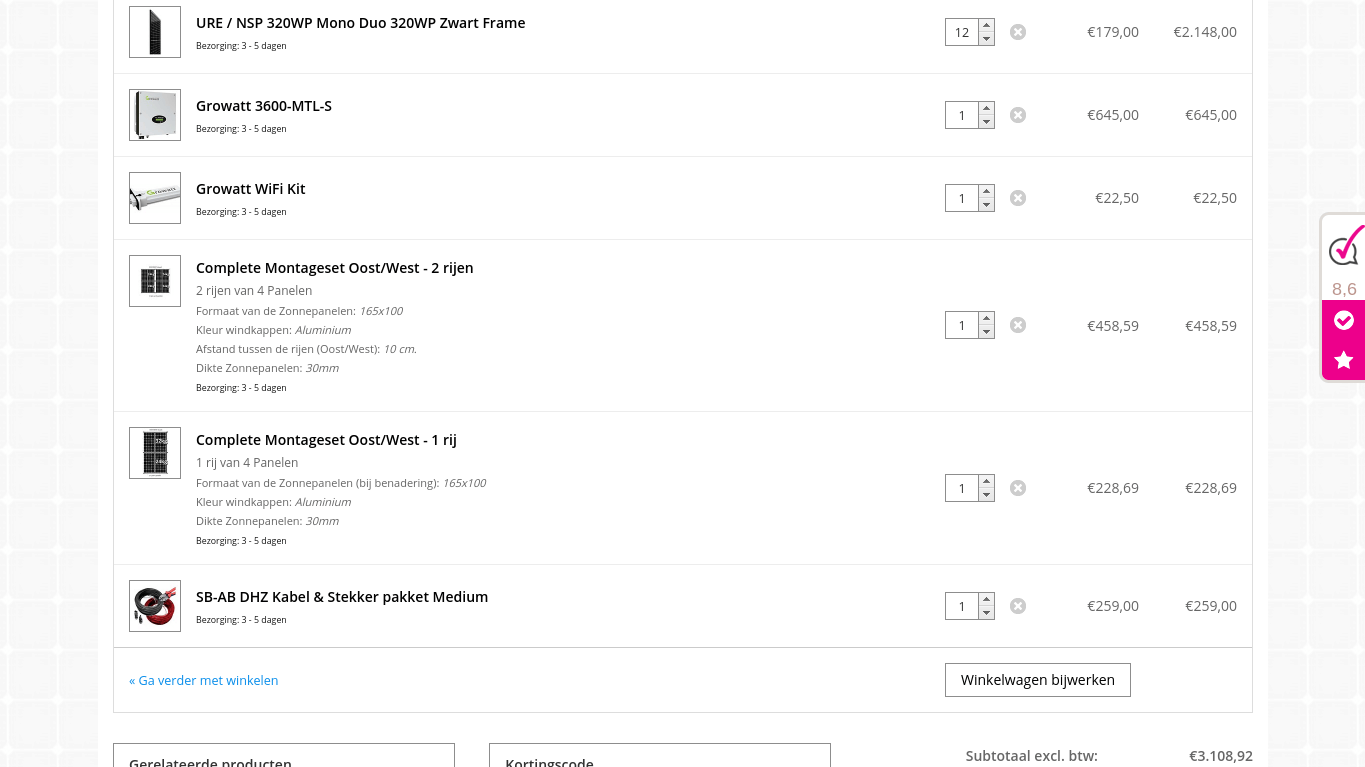Click the quantity field for URE 320WP panels
The image size is (1365, 767).
point(962,32)
